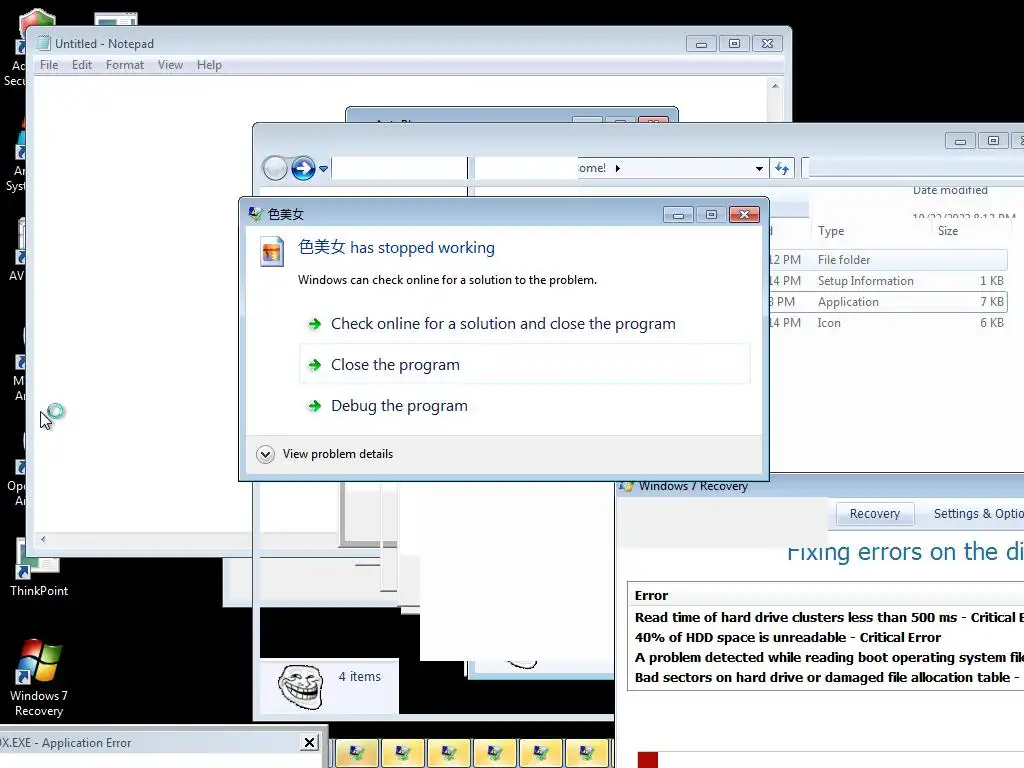The width and height of the screenshot is (1024, 768).
Task: Click the breadcrumb arrow in the Explorer address bar
Action: tap(618, 168)
